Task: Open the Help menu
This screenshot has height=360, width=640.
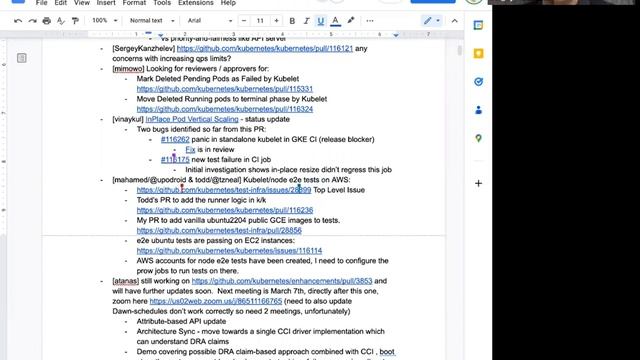Action: click(228, 3)
